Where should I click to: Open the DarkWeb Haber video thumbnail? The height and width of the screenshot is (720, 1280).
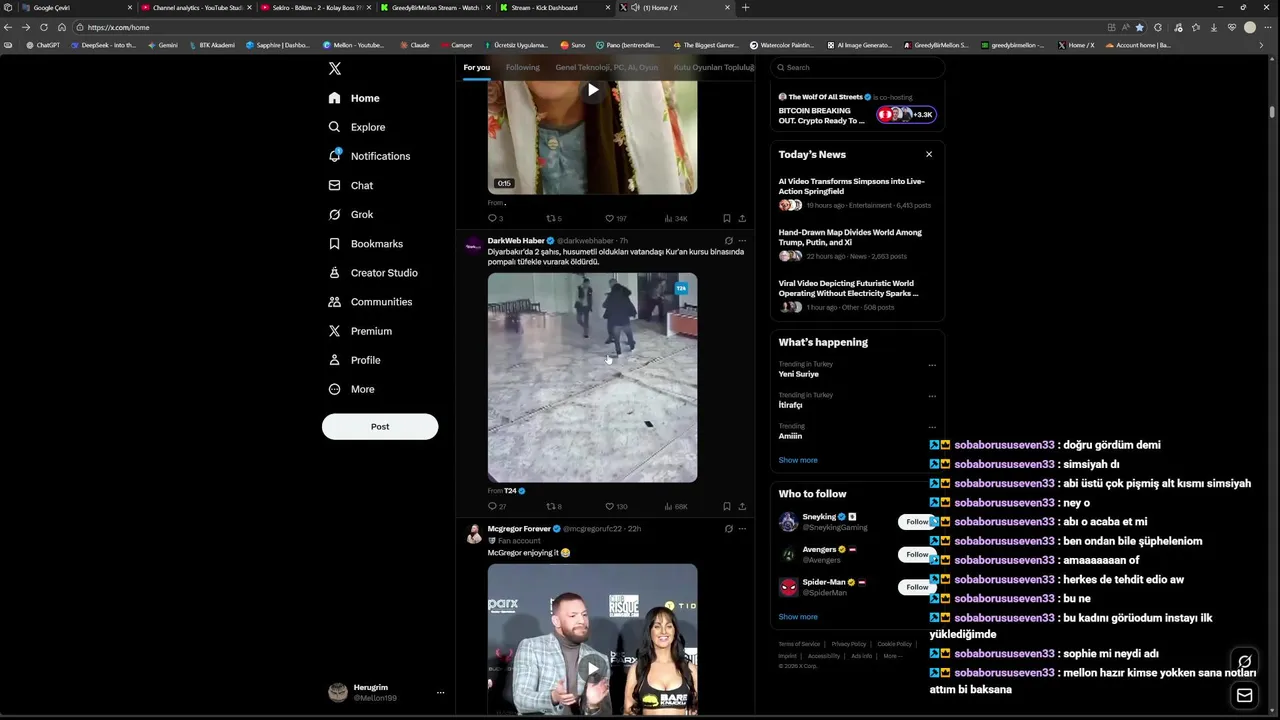pos(593,378)
